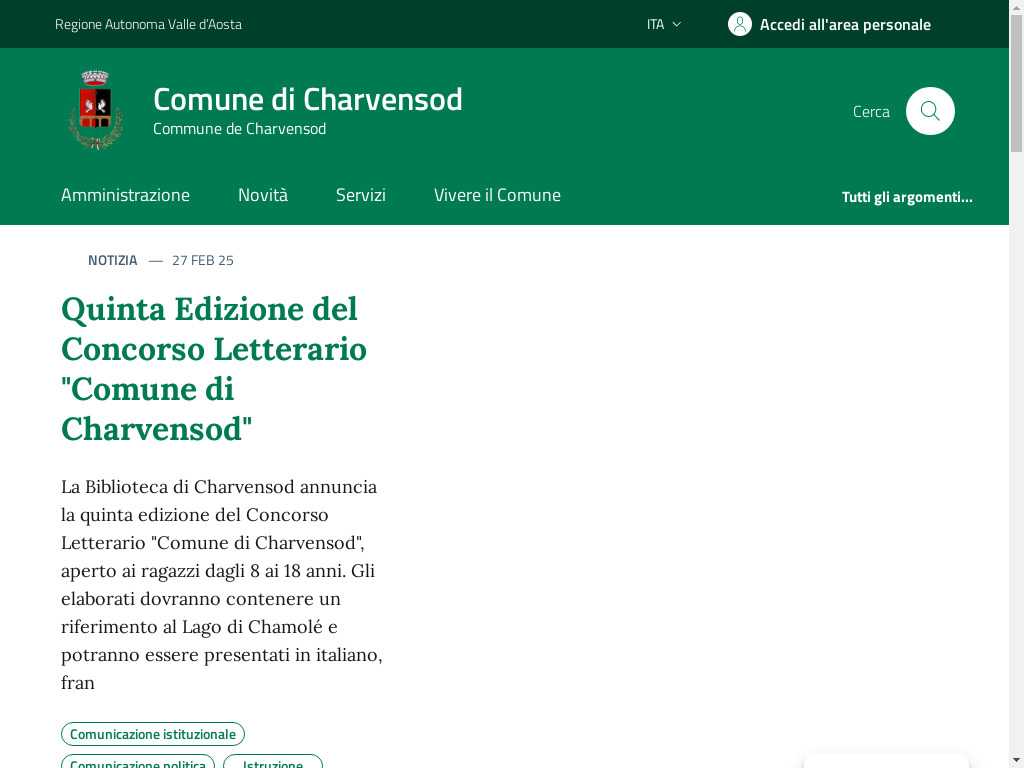Open the Amministrazione menu
Screen dimensions: 1024x768
125,195
